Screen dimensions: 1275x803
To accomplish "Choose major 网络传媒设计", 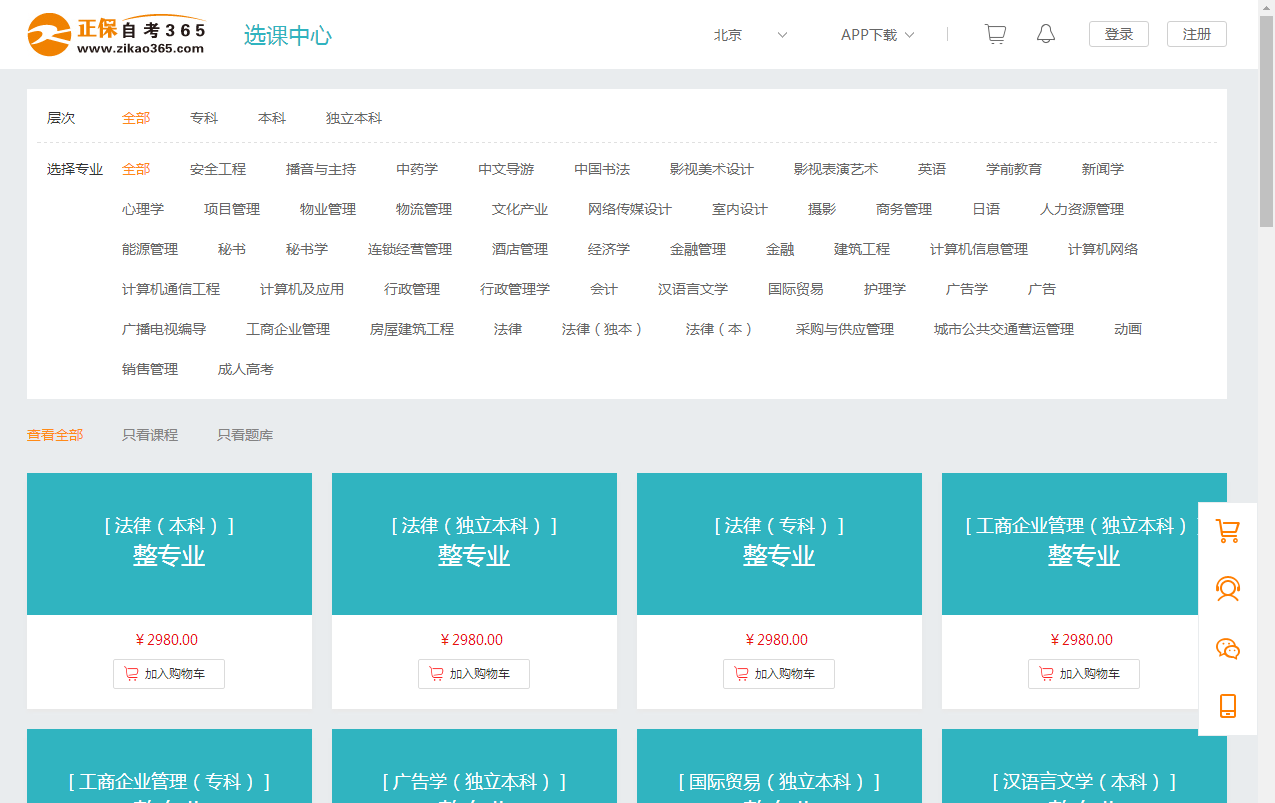I will (630, 209).
